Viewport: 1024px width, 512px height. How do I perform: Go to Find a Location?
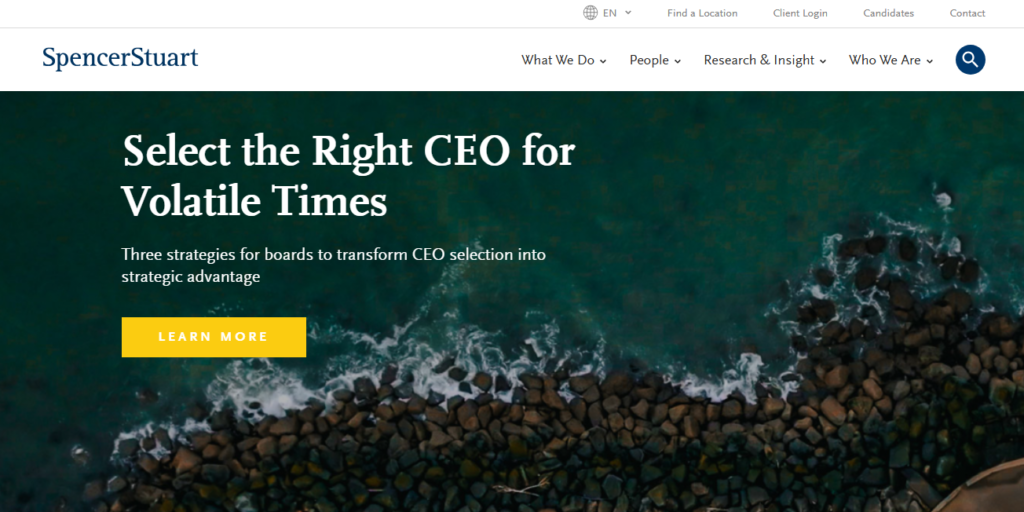pyautogui.click(x=702, y=13)
